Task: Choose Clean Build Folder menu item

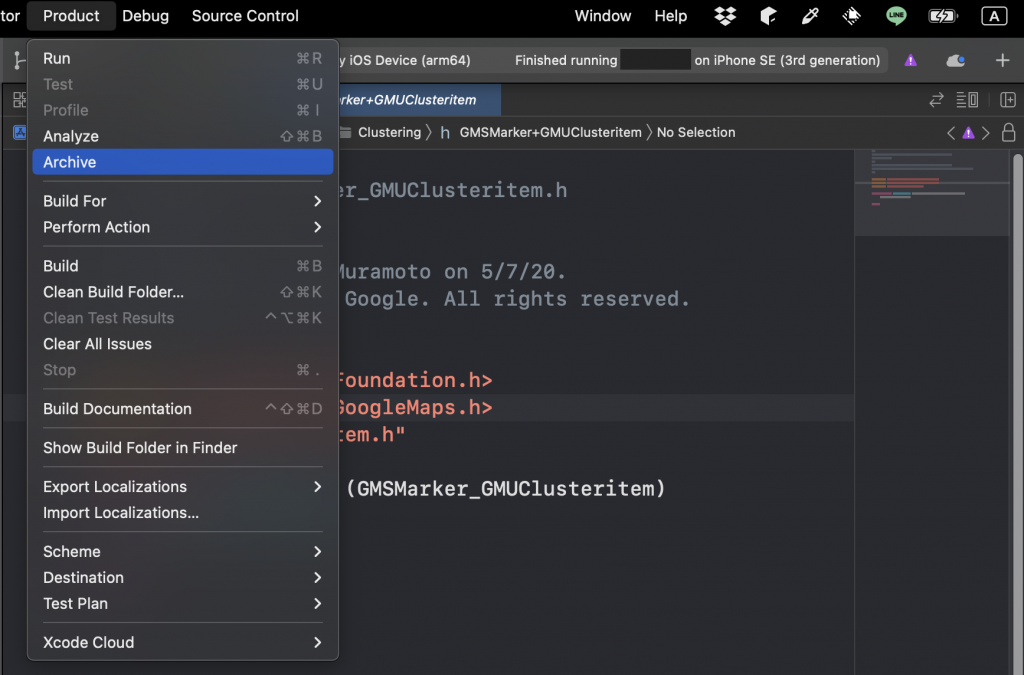Action: [113, 292]
